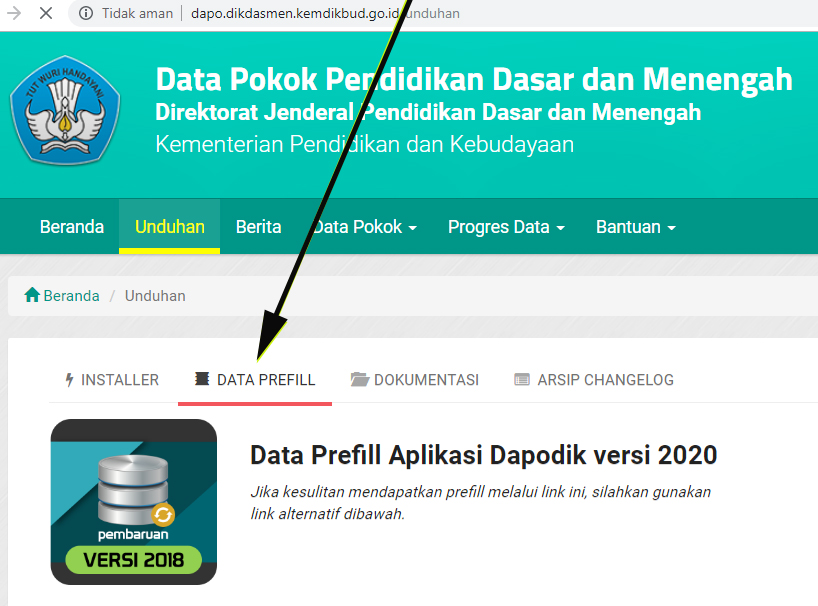The height and width of the screenshot is (606, 818).
Task: Stop page loading with the X icon
Action: 46,13
